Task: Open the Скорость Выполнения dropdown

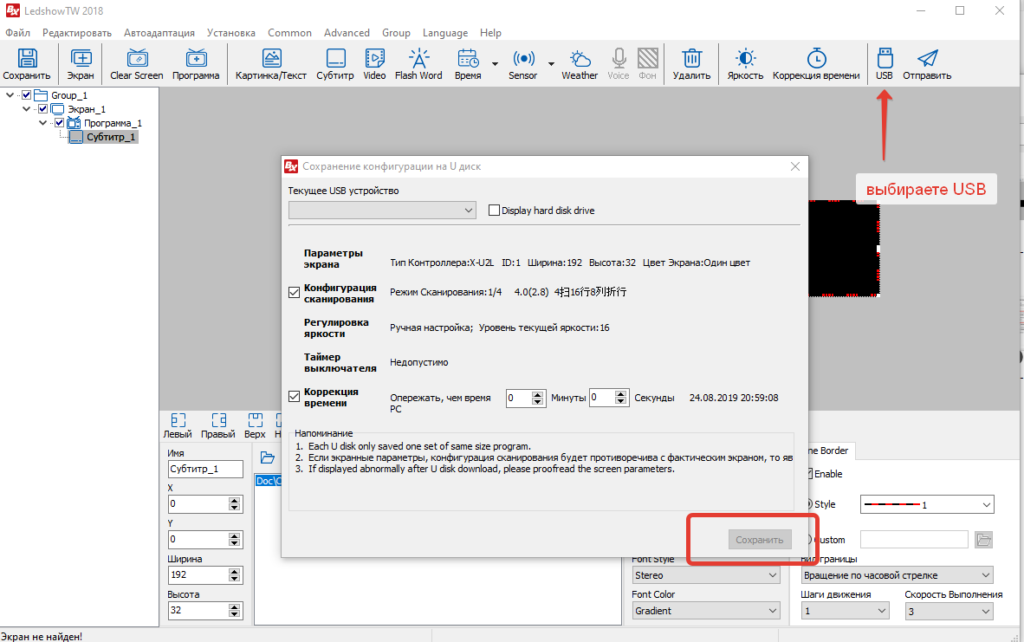Action: [949, 611]
